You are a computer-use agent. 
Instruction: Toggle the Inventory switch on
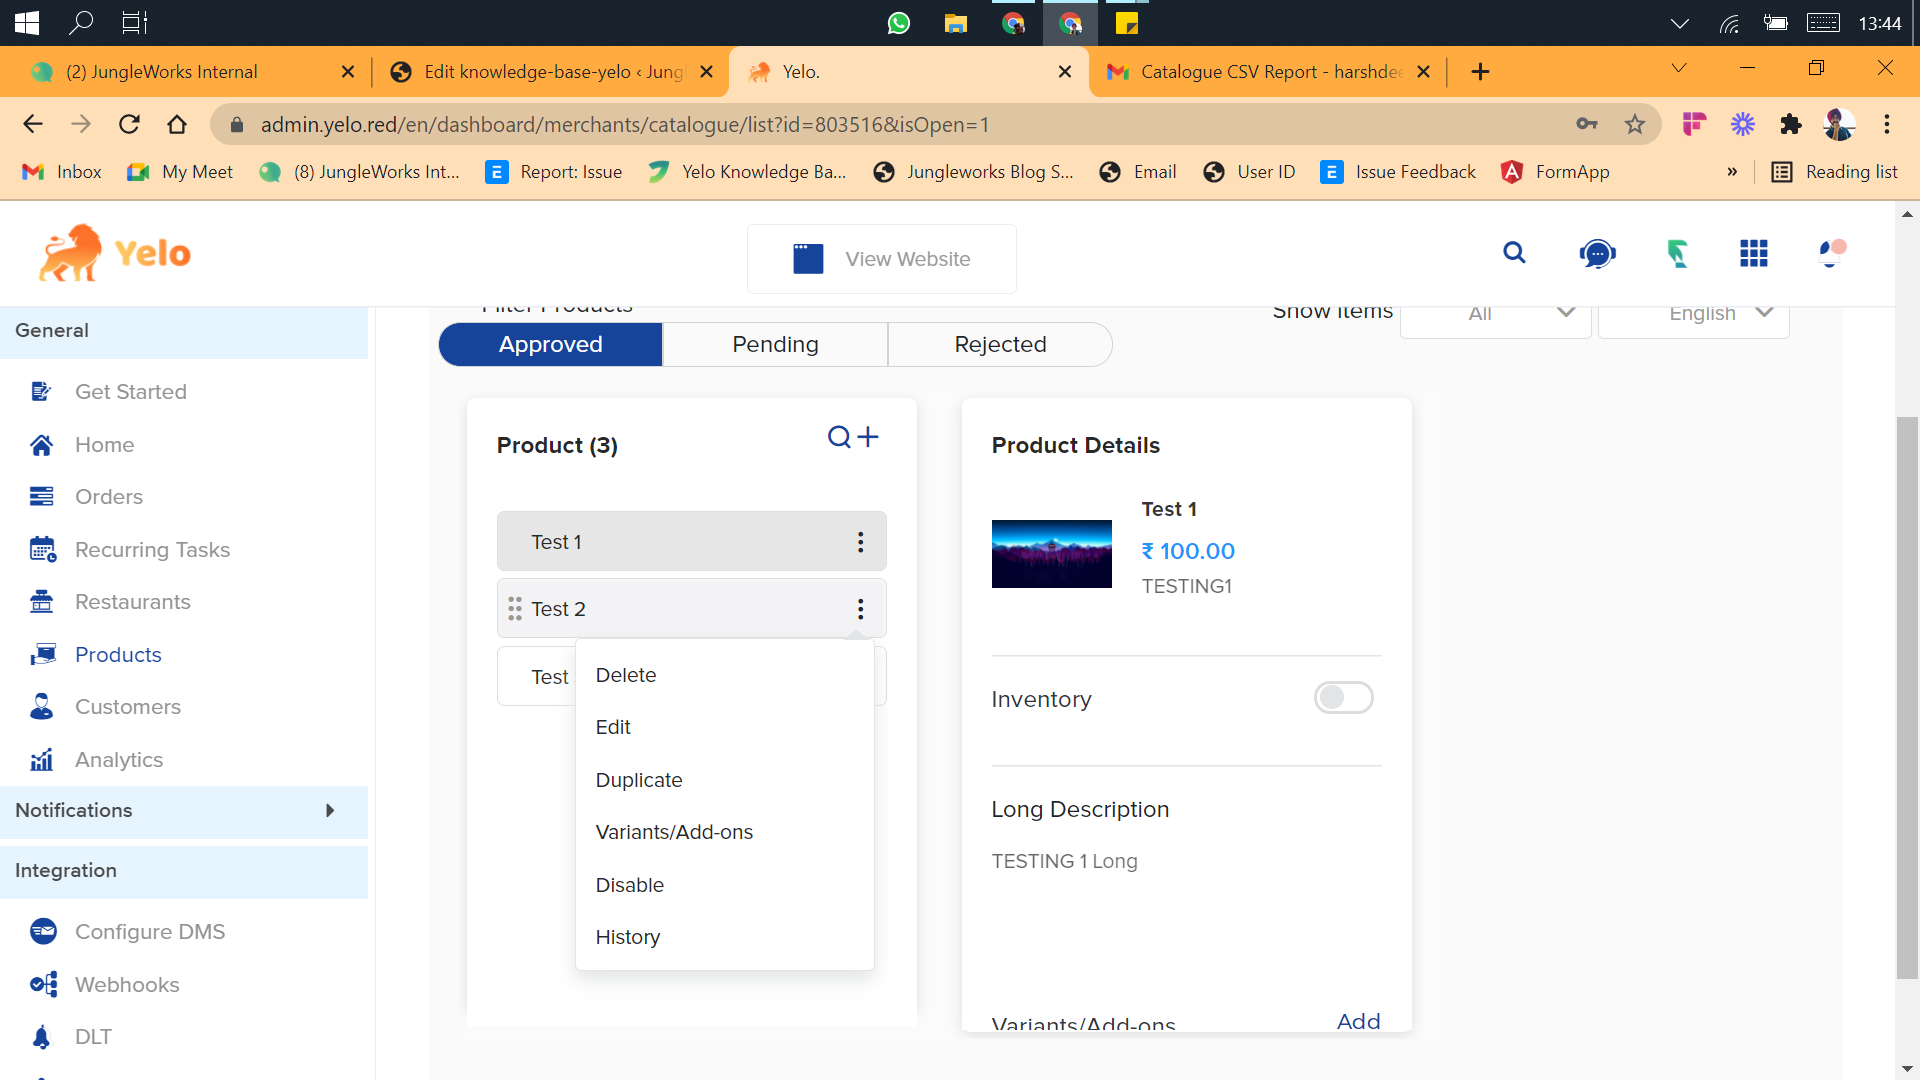[1343, 698]
